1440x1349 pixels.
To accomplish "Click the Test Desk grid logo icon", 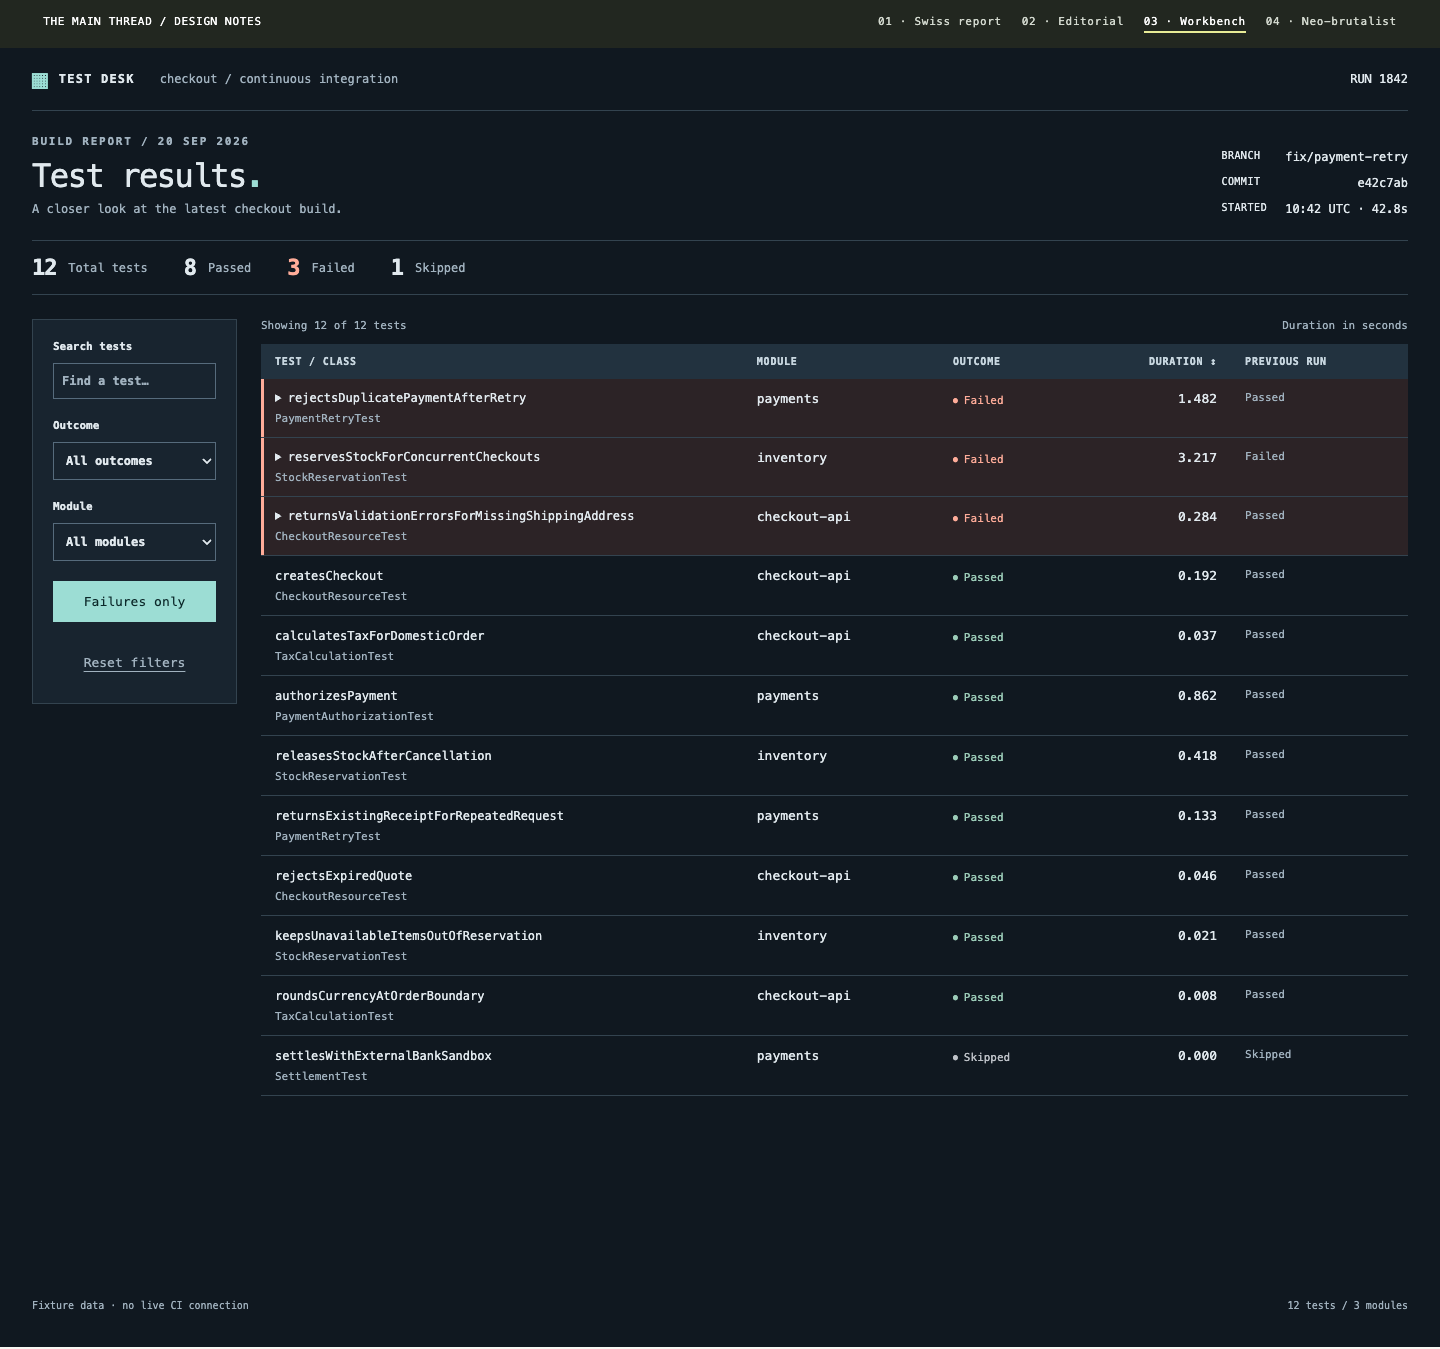I will 40,81.
